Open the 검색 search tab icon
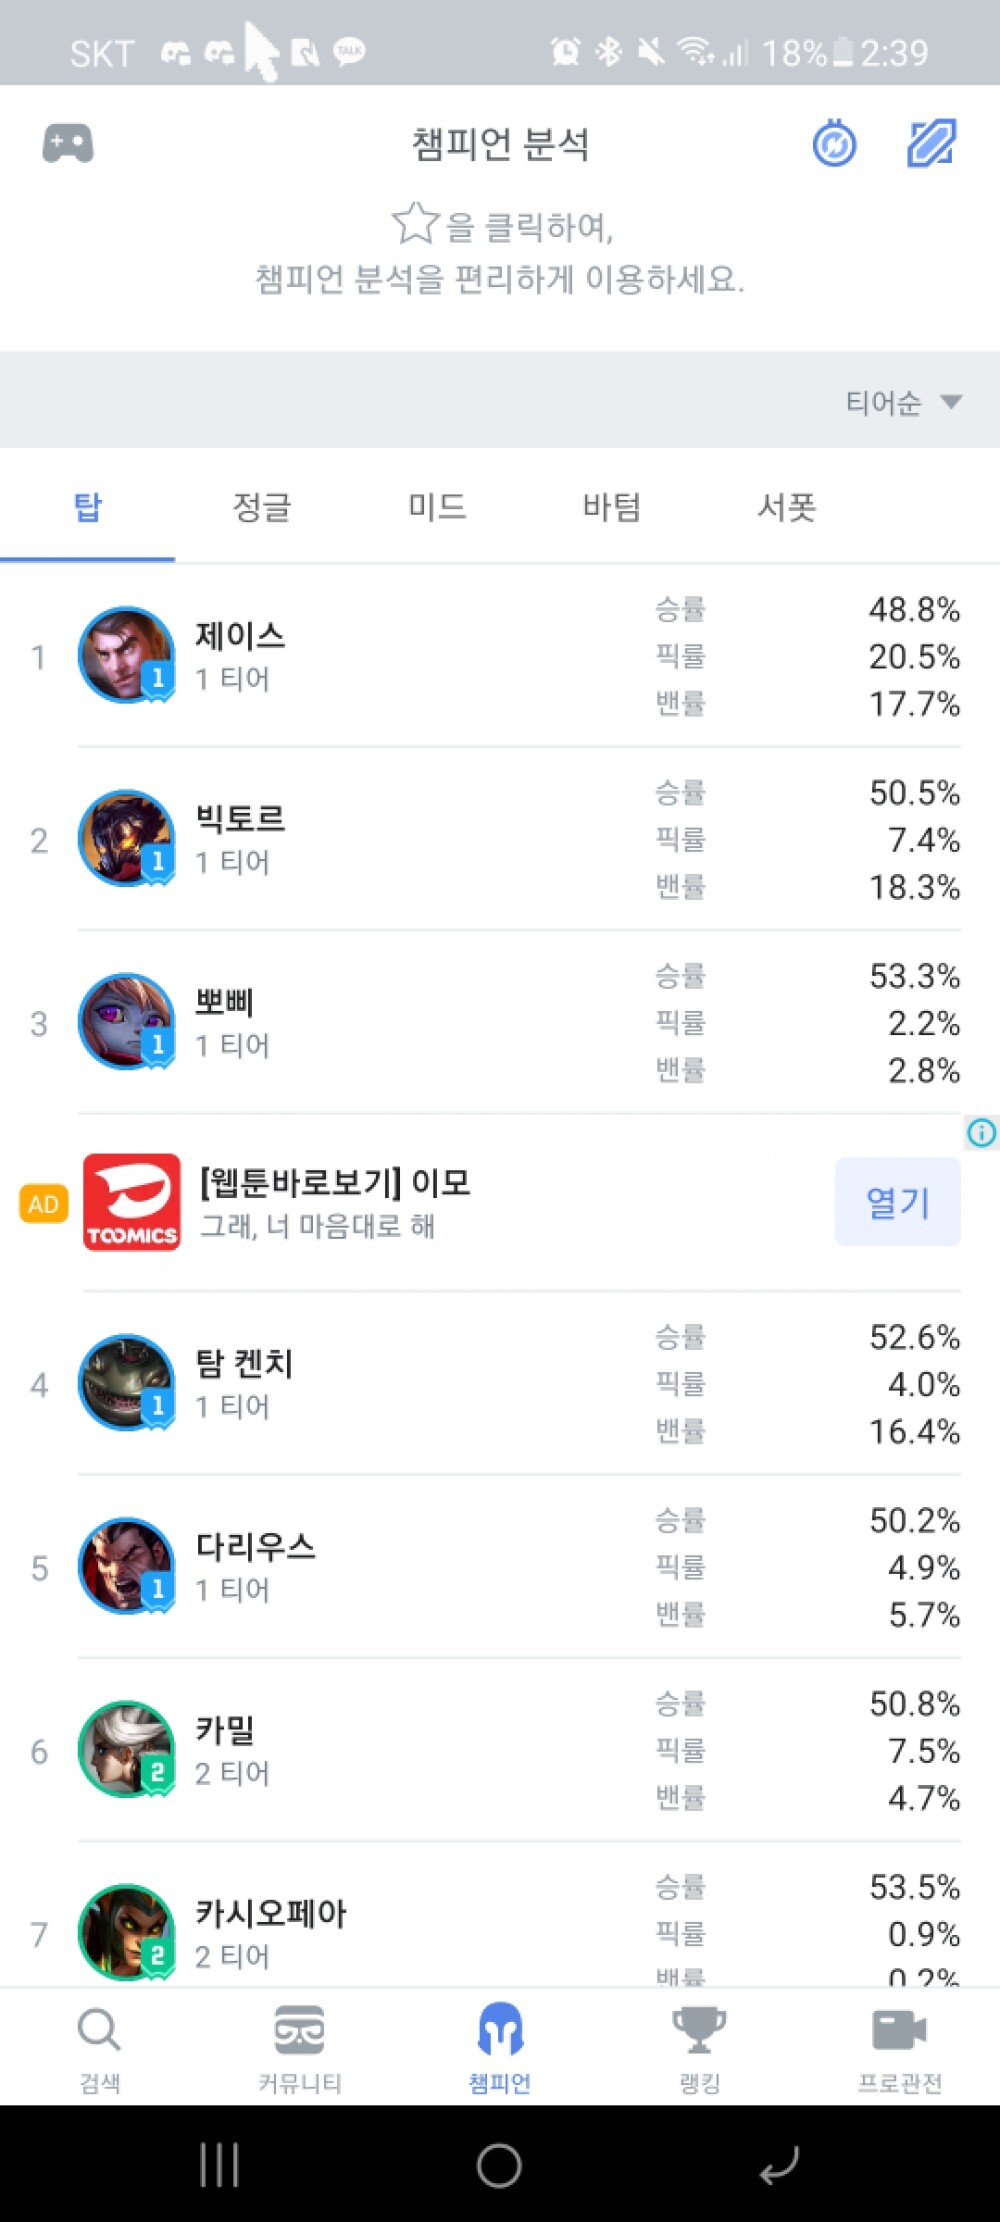The width and height of the screenshot is (1000, 2222). point(99,2033)
